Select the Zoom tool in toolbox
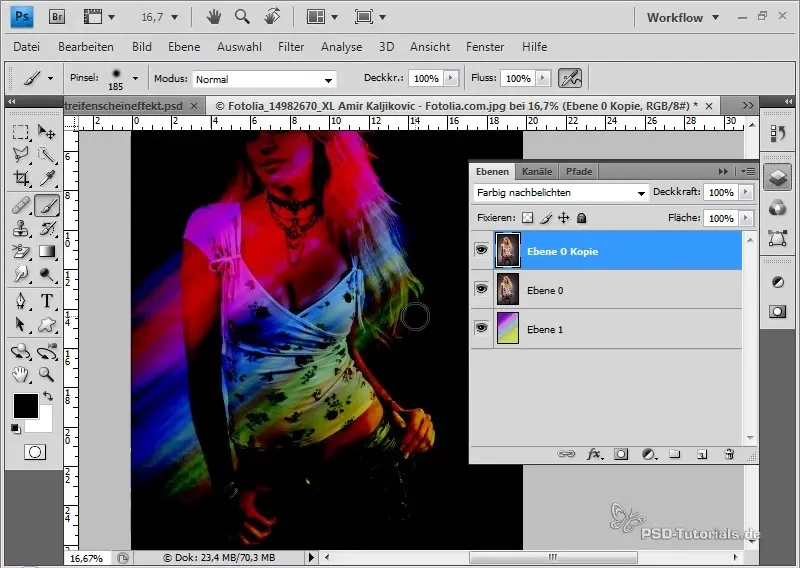Image resolution: width=800 pixels, height=568 pixels. [46, 375]
